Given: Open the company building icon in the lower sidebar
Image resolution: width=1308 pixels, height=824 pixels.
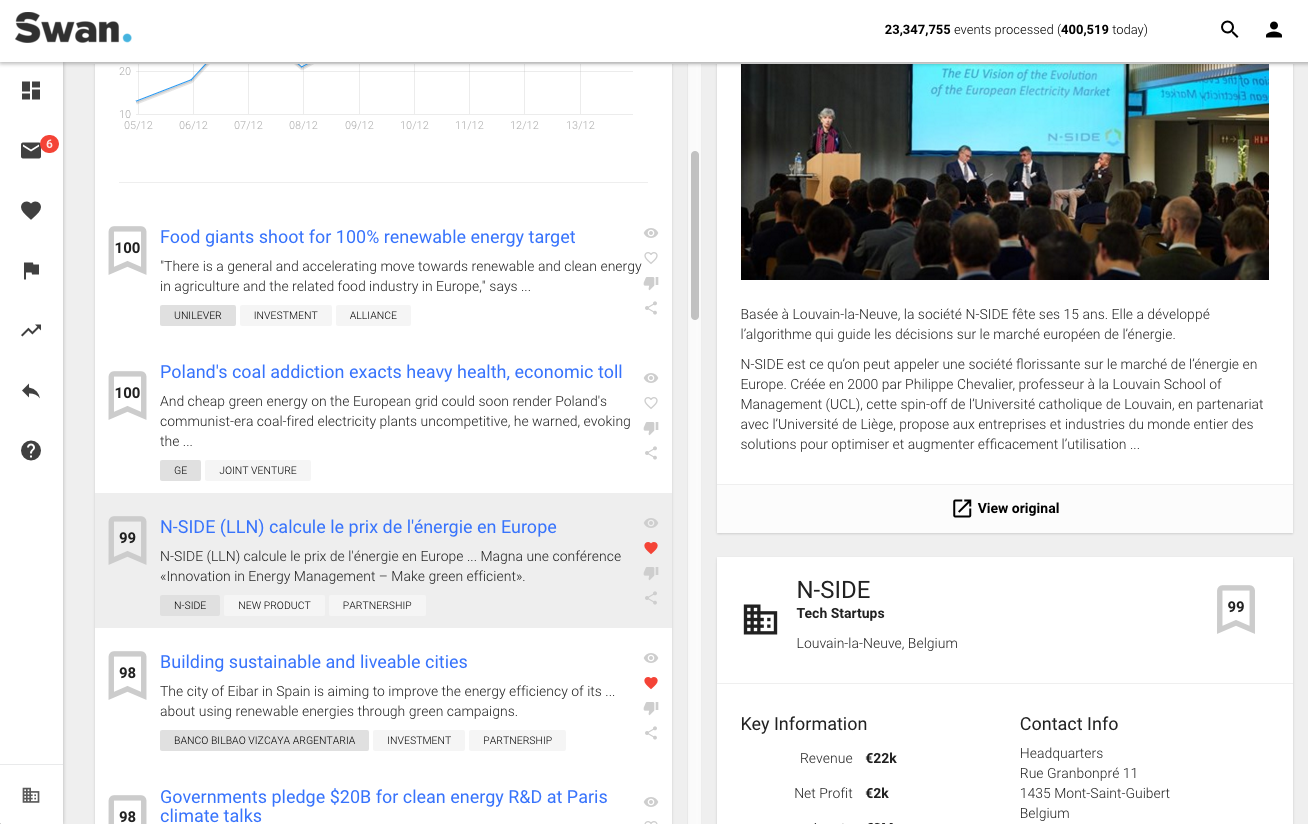Looking at the screenshot, I should click(31, 796).
